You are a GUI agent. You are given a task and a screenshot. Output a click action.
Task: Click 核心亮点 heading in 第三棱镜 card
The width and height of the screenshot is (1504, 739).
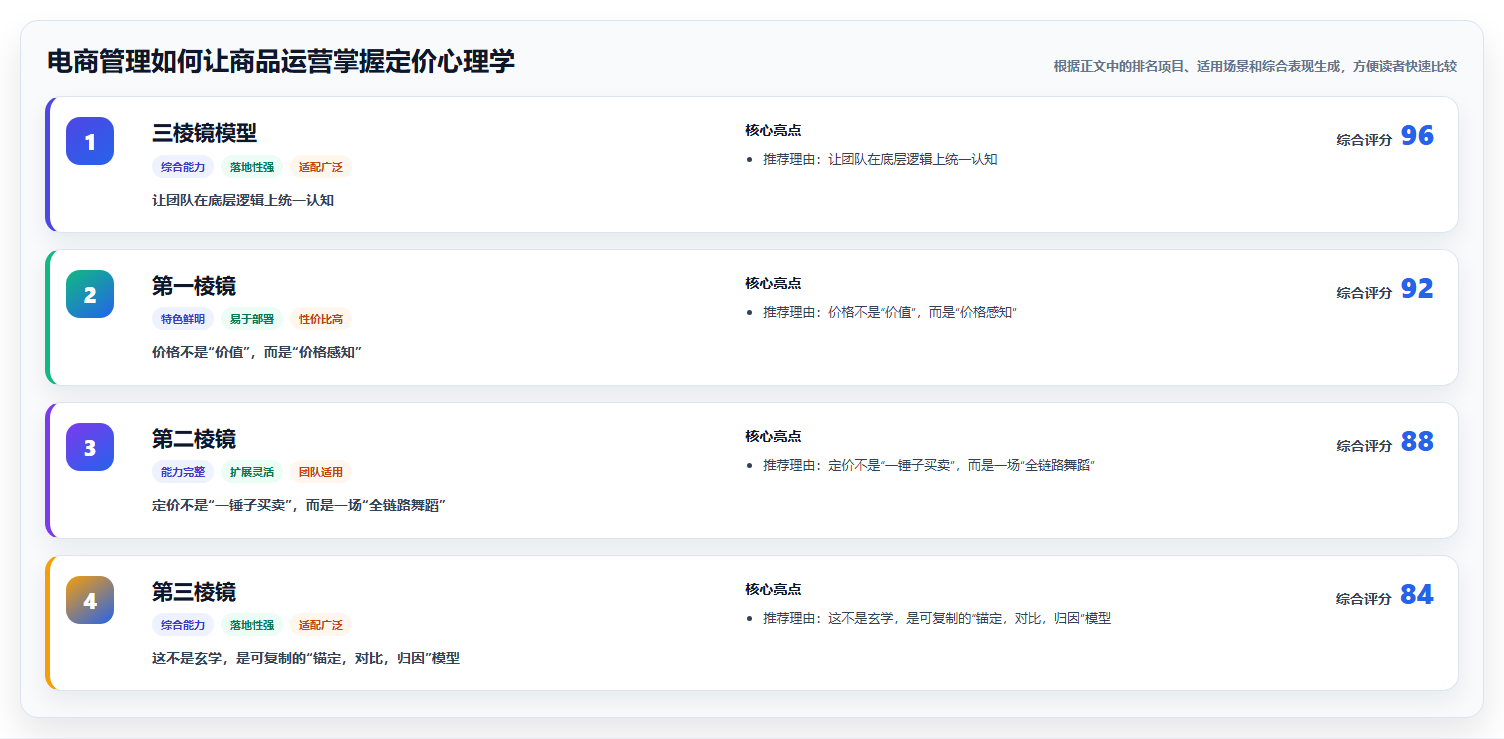[x=773, y=589]
